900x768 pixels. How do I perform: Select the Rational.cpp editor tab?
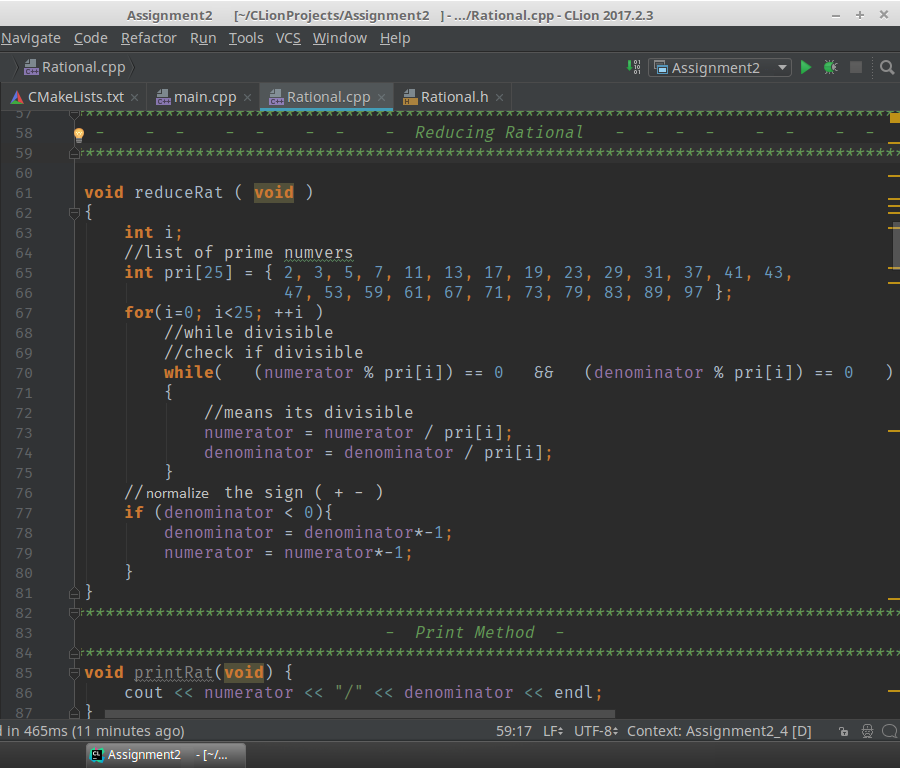[327, 98]
